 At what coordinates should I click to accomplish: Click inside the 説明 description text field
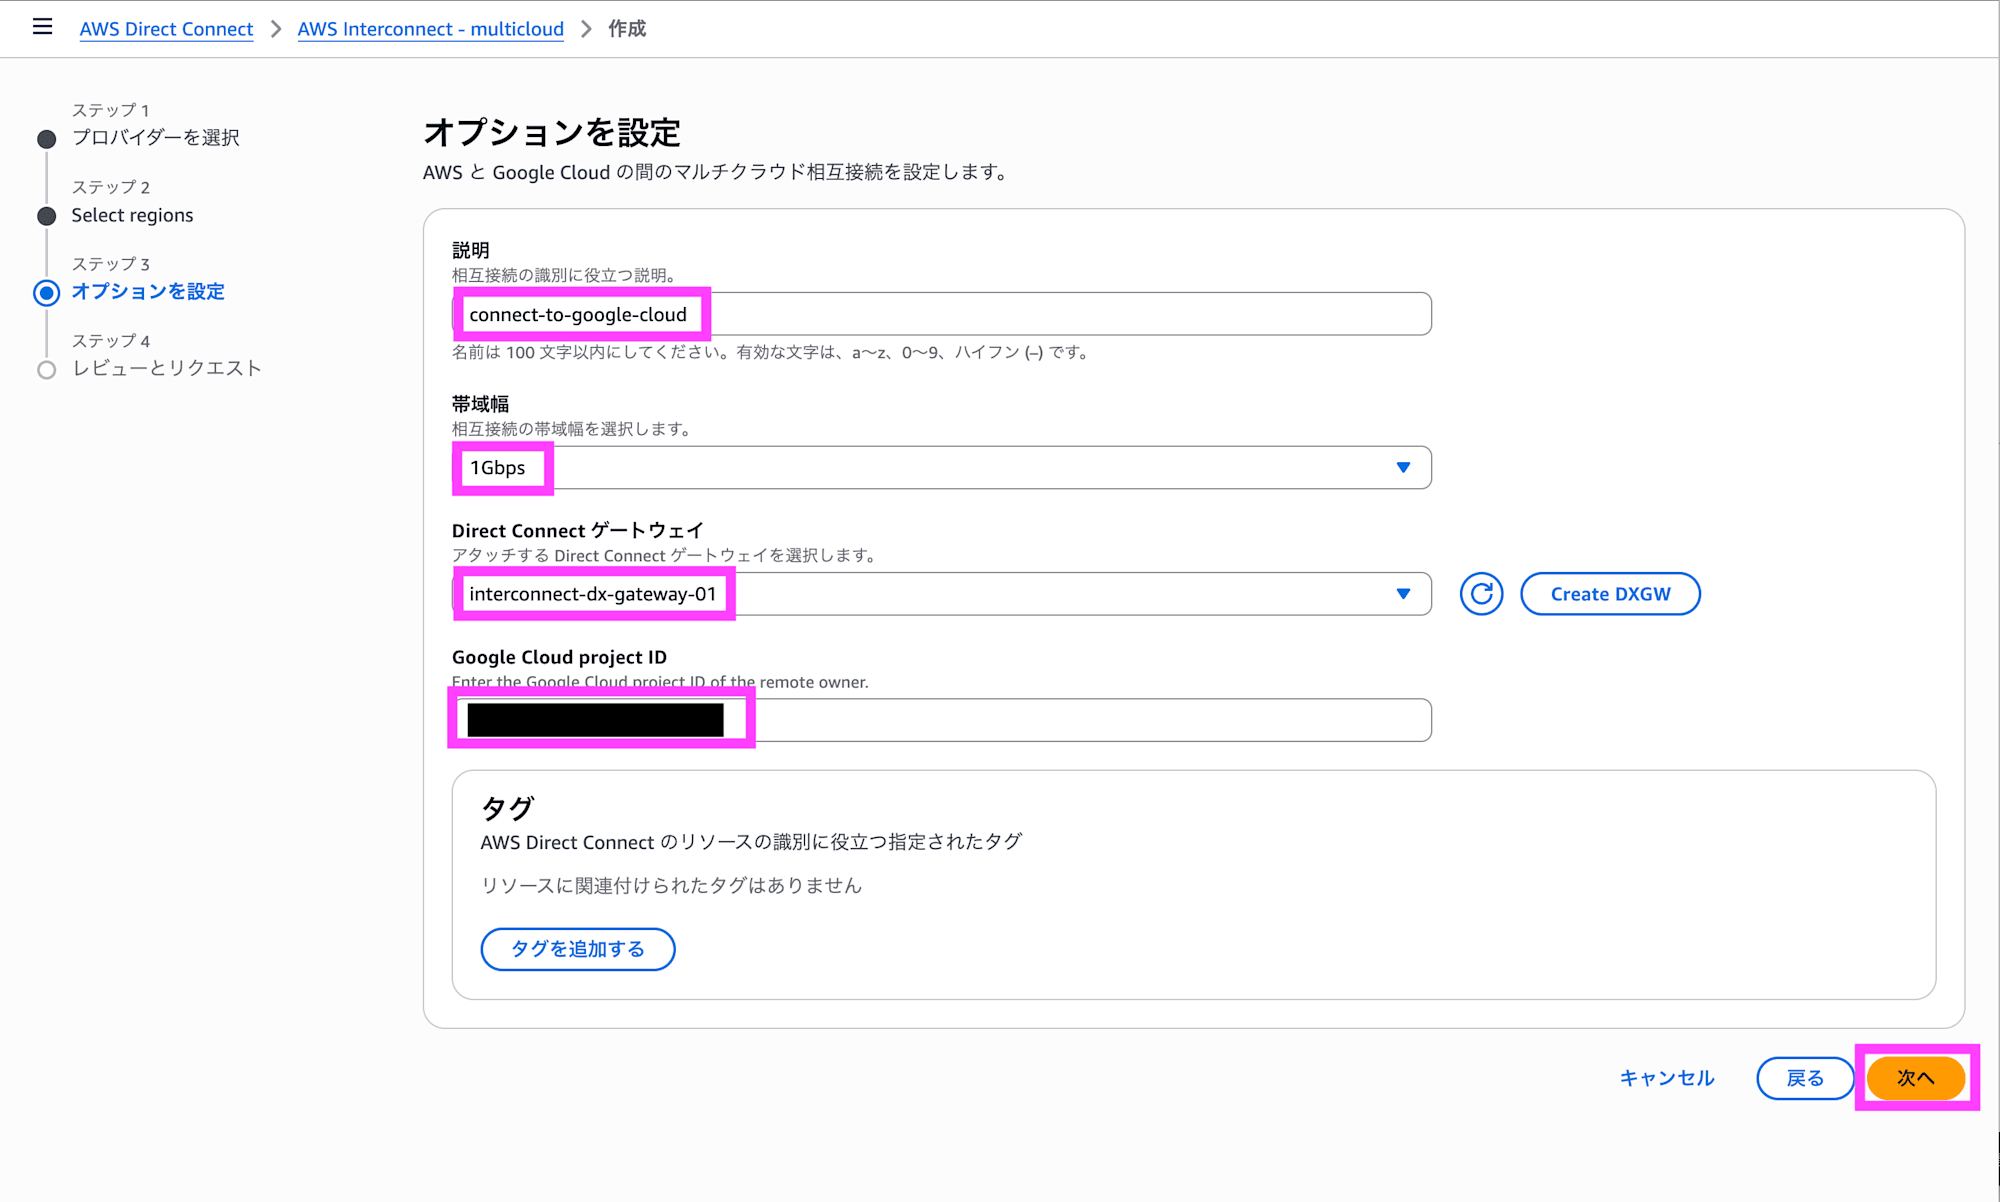click(x=940, y=313)
